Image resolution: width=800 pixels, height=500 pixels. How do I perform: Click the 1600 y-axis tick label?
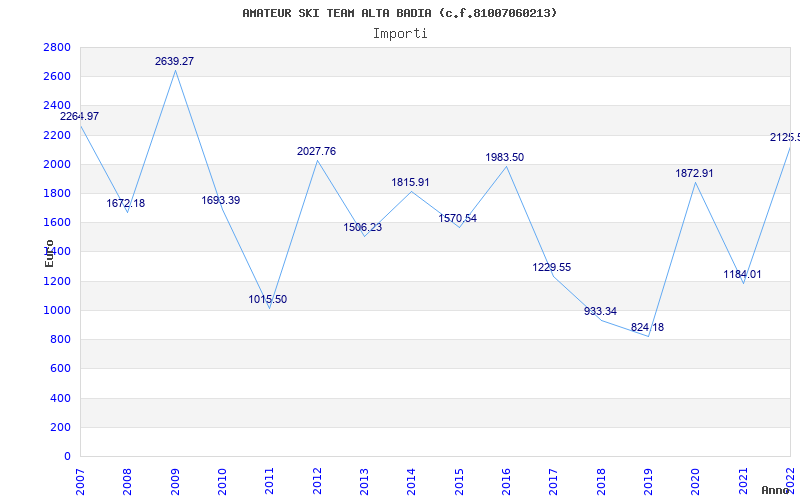point(57,223)
